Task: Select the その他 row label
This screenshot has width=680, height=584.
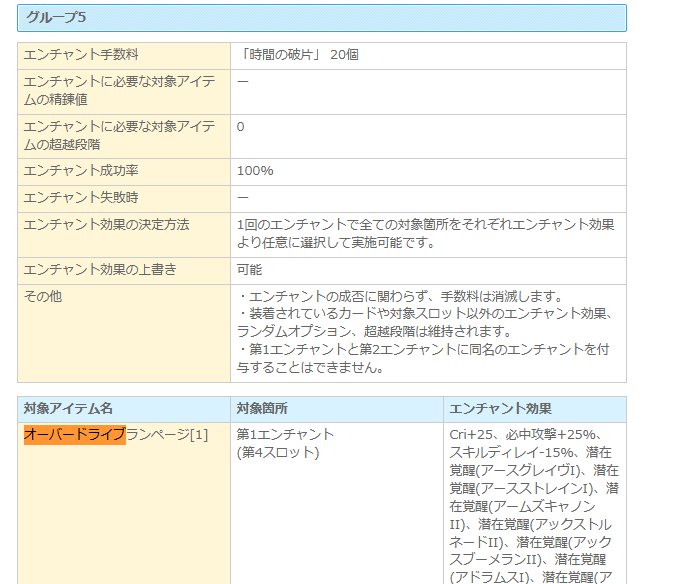Action: click(43, 296)
